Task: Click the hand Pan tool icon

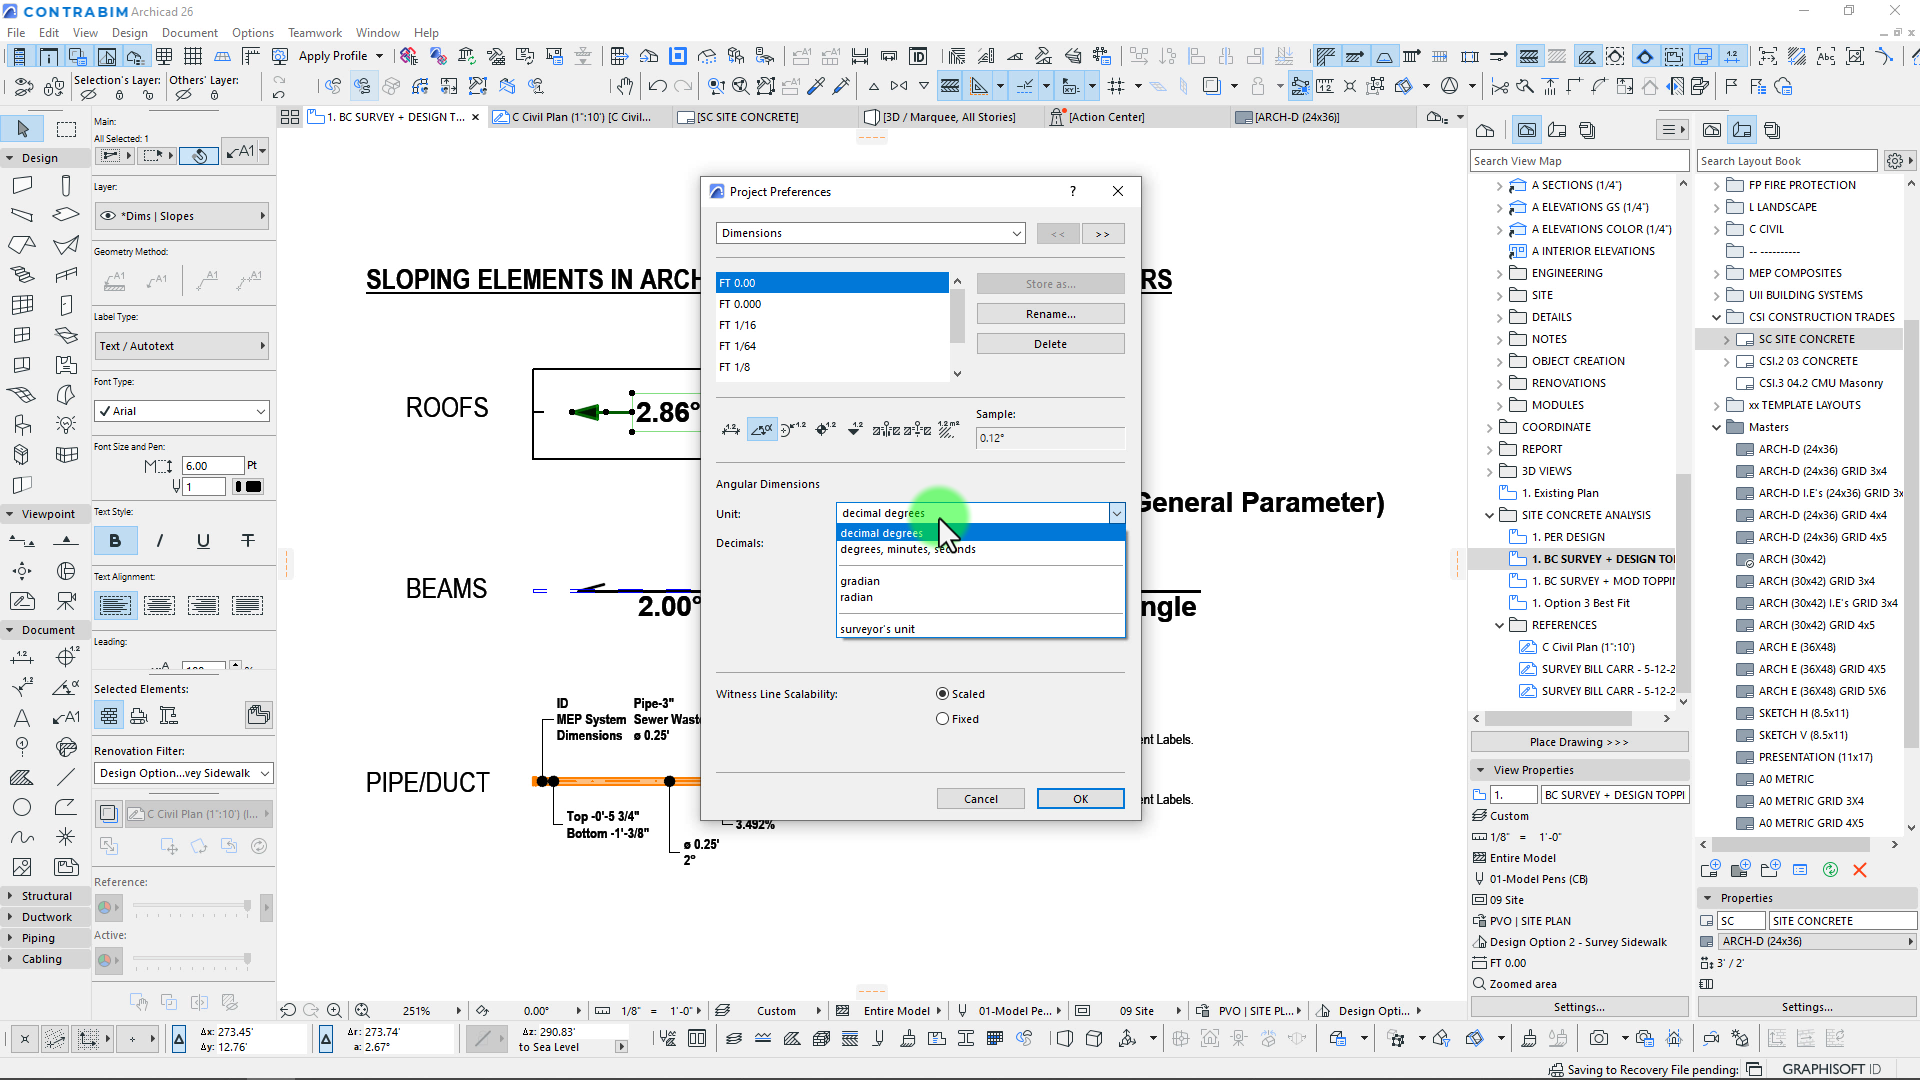Action: (624, 86)
